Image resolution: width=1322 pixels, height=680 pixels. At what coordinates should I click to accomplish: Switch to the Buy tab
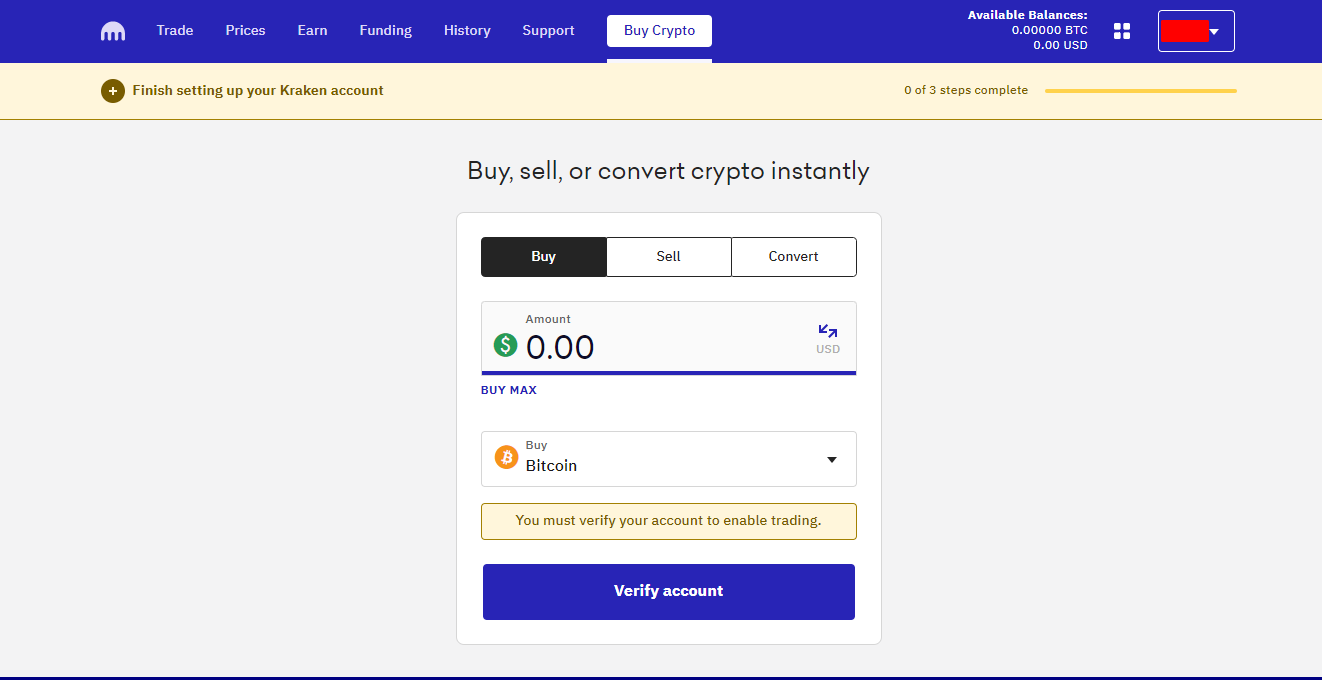point(543,257)
